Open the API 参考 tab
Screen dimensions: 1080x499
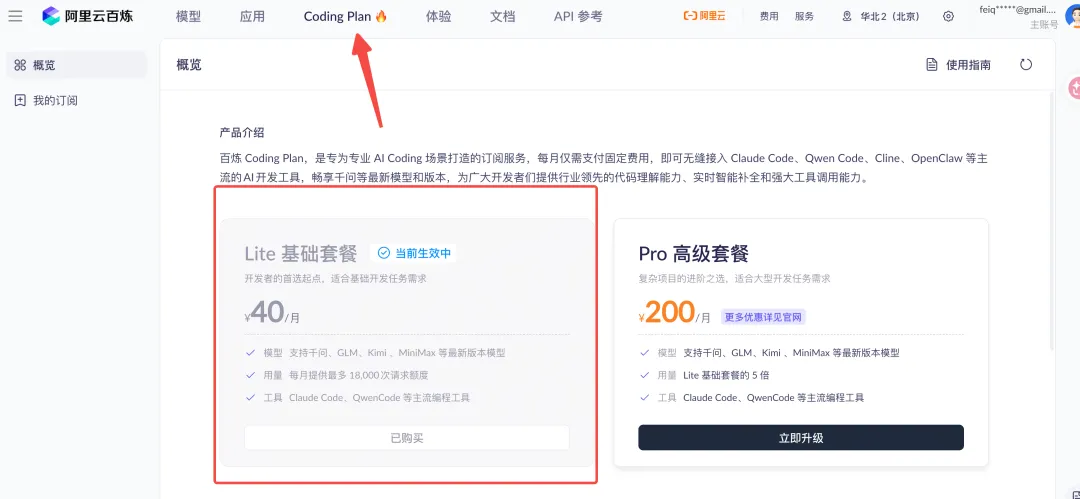pyautogui.click(x=578, y=16)
